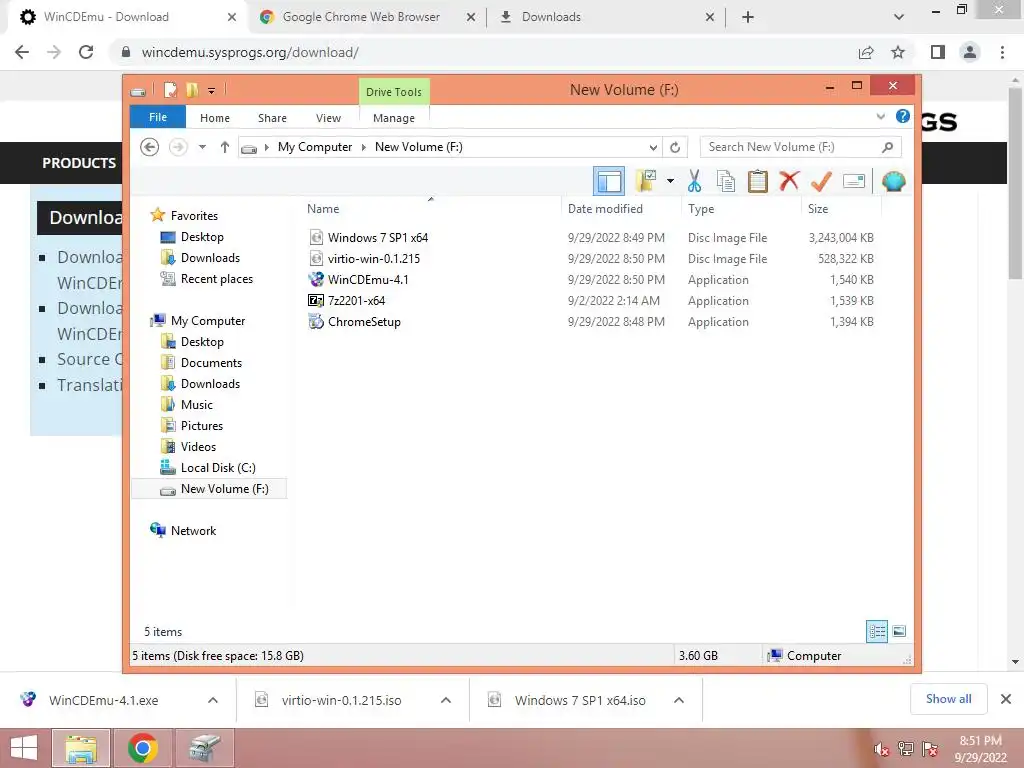The image size is (1024, 768).
Task: Toggle the navigation pane toolbar button
Action: 609,181
